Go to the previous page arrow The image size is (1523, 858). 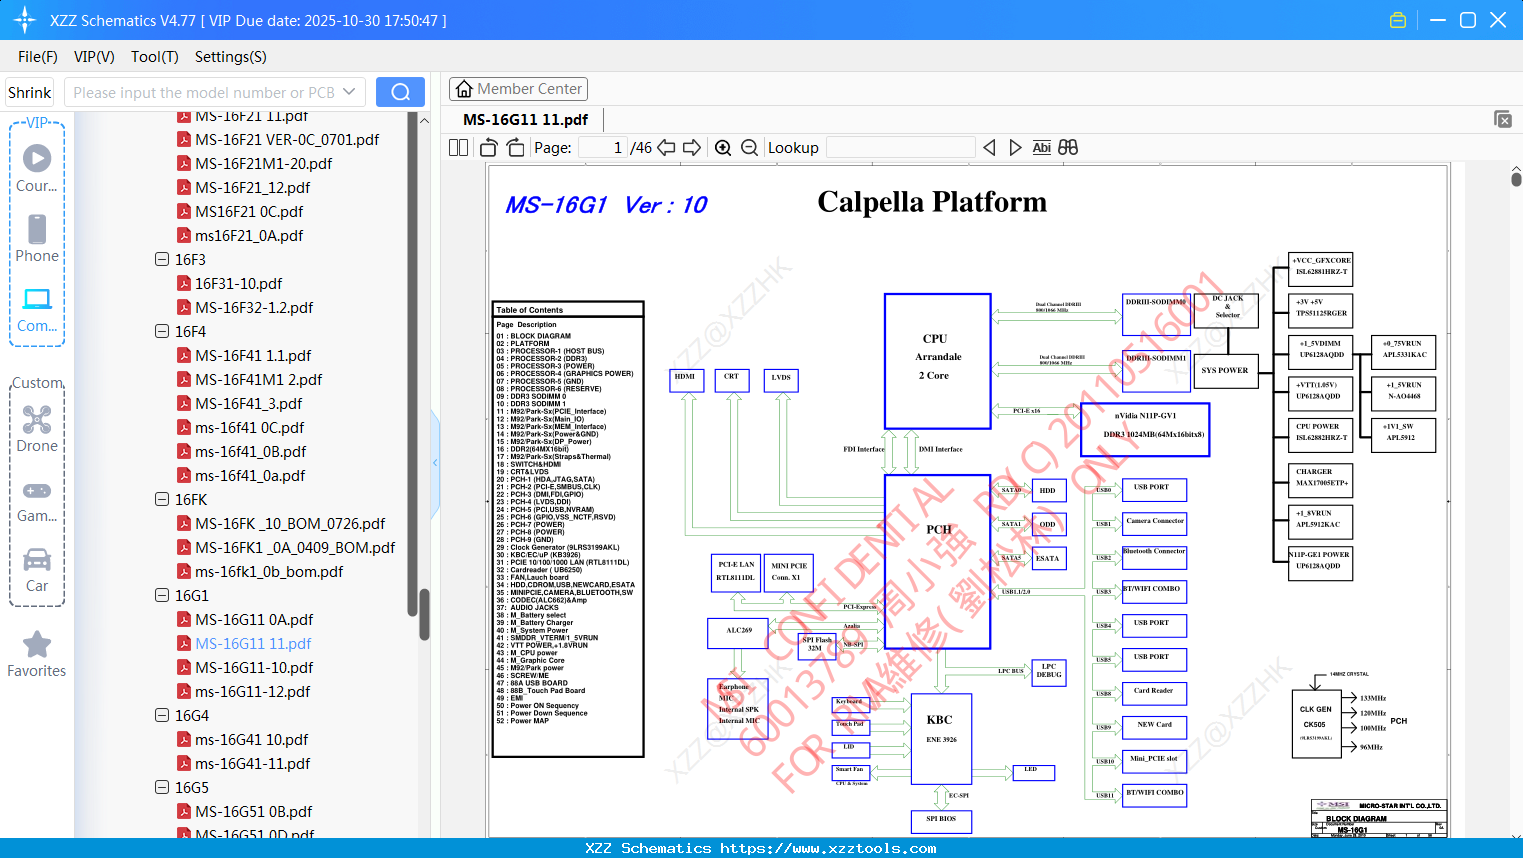666,148
